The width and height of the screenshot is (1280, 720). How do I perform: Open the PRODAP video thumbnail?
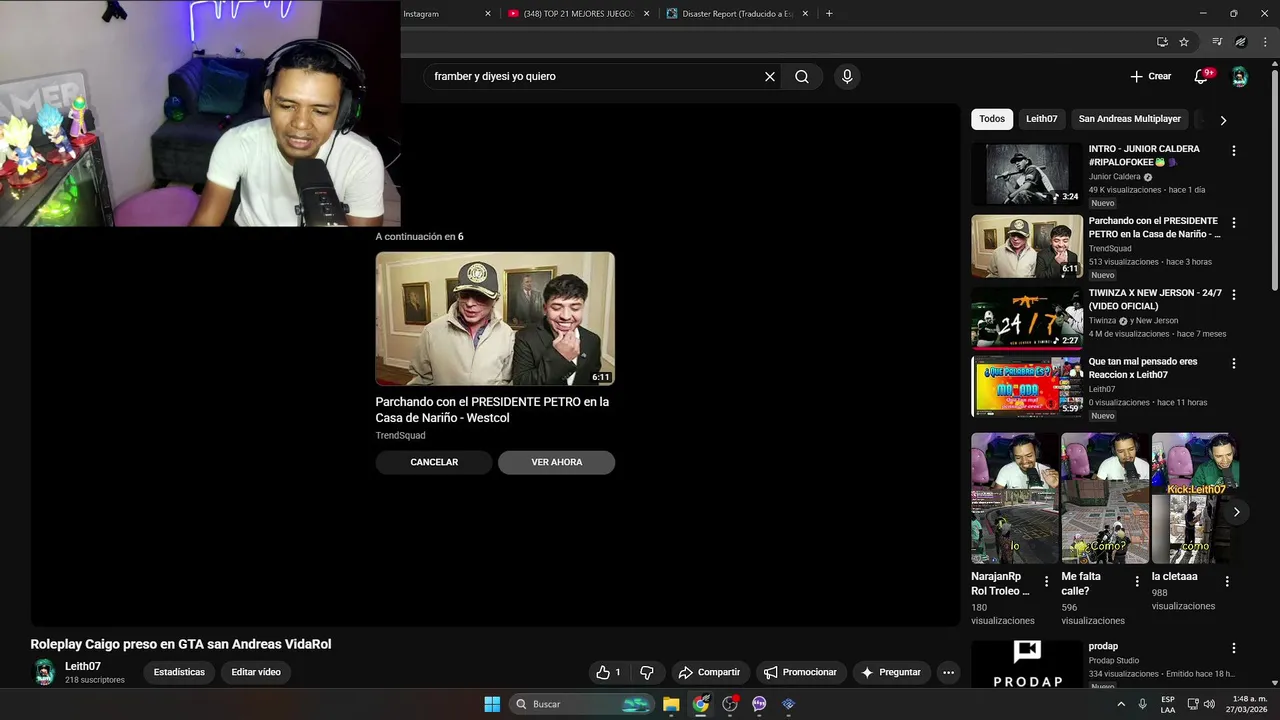click(1027, 664)
